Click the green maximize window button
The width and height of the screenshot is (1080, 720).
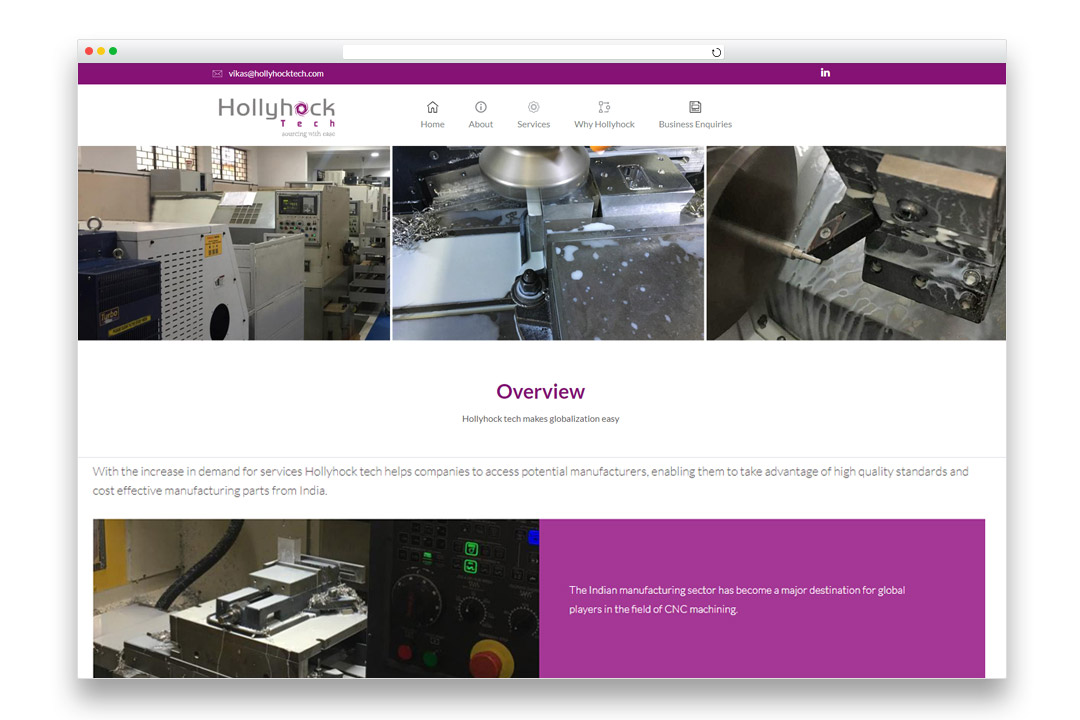[x=113, y=51]
